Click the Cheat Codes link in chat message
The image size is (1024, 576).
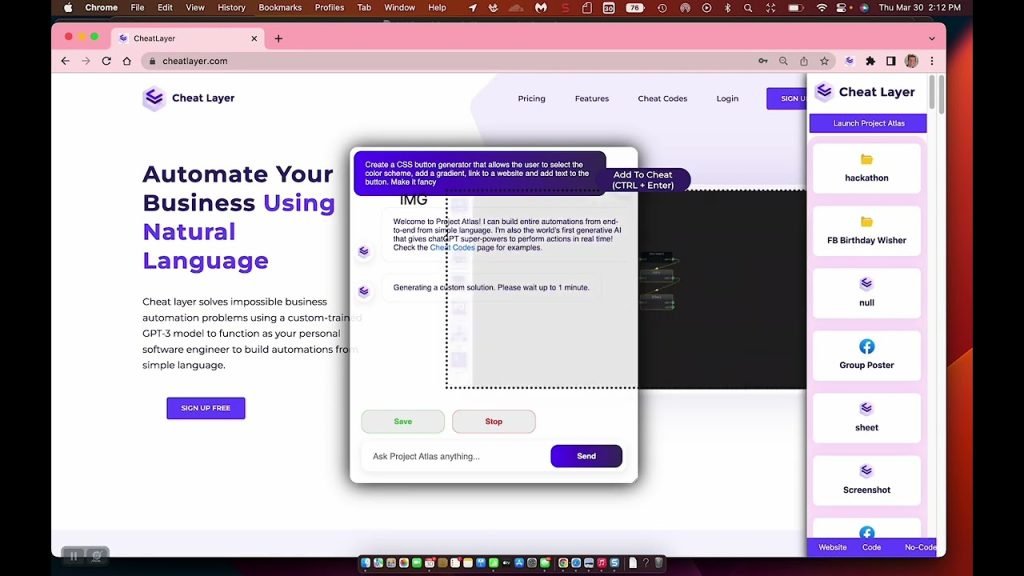click(x=452, y=248)
